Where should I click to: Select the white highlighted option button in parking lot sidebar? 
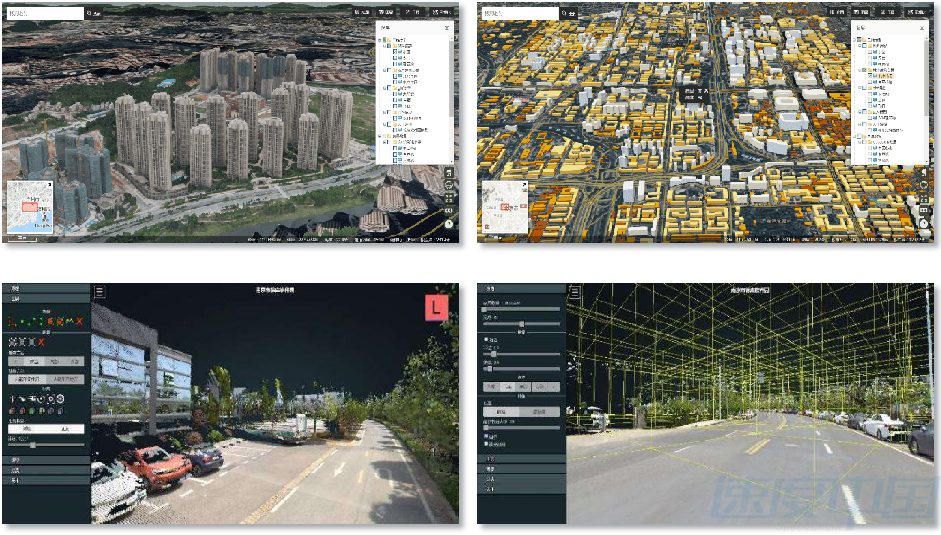23,429
